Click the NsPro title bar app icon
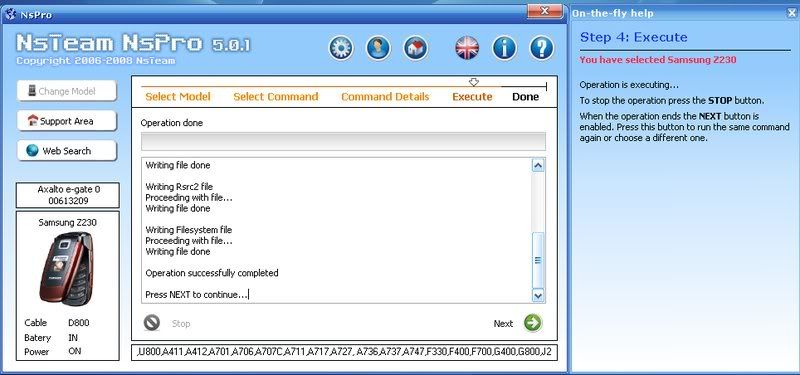800x375 pixels. [10, 14]
